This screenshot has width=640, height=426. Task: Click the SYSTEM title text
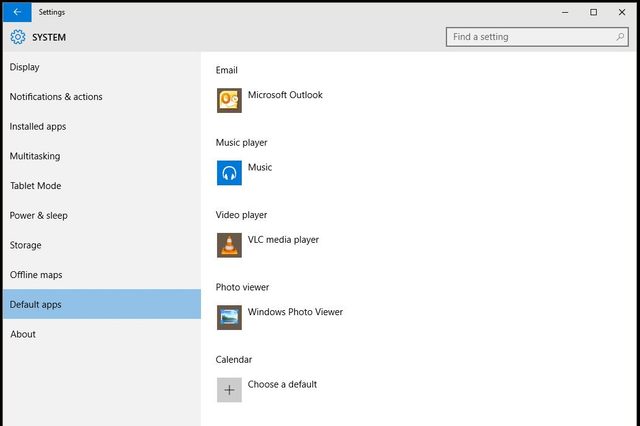coord(49,37)
